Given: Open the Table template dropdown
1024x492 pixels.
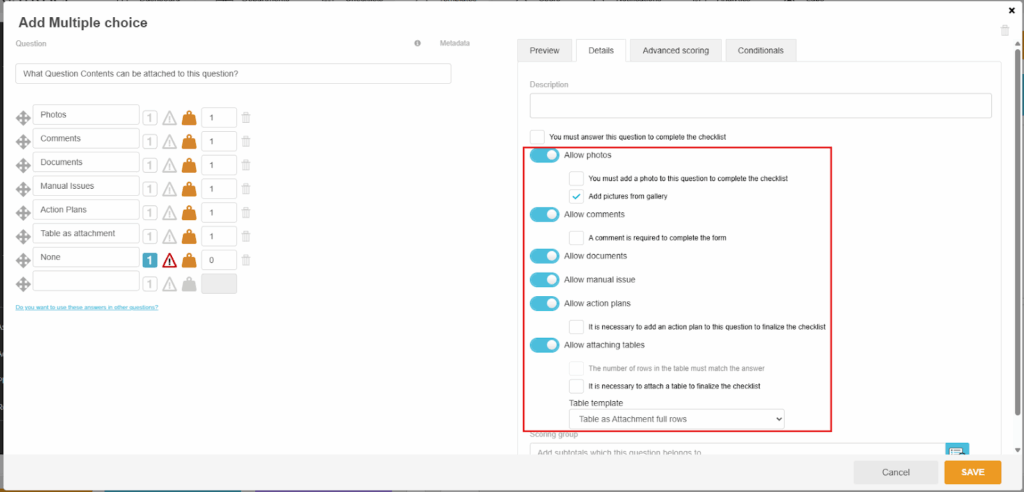Looking at the screenshot, I should [x=676, y=418].
